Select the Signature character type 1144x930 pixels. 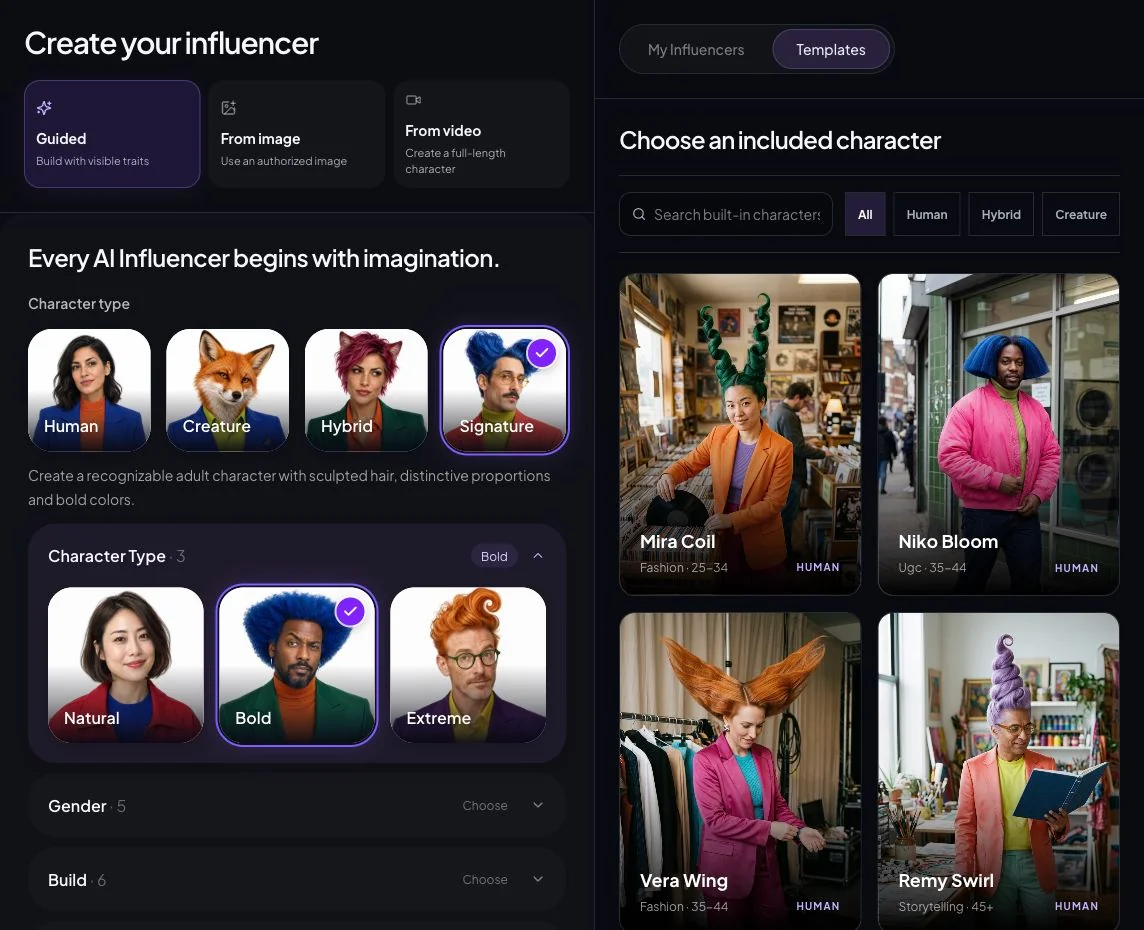click(x=505, y=390)
